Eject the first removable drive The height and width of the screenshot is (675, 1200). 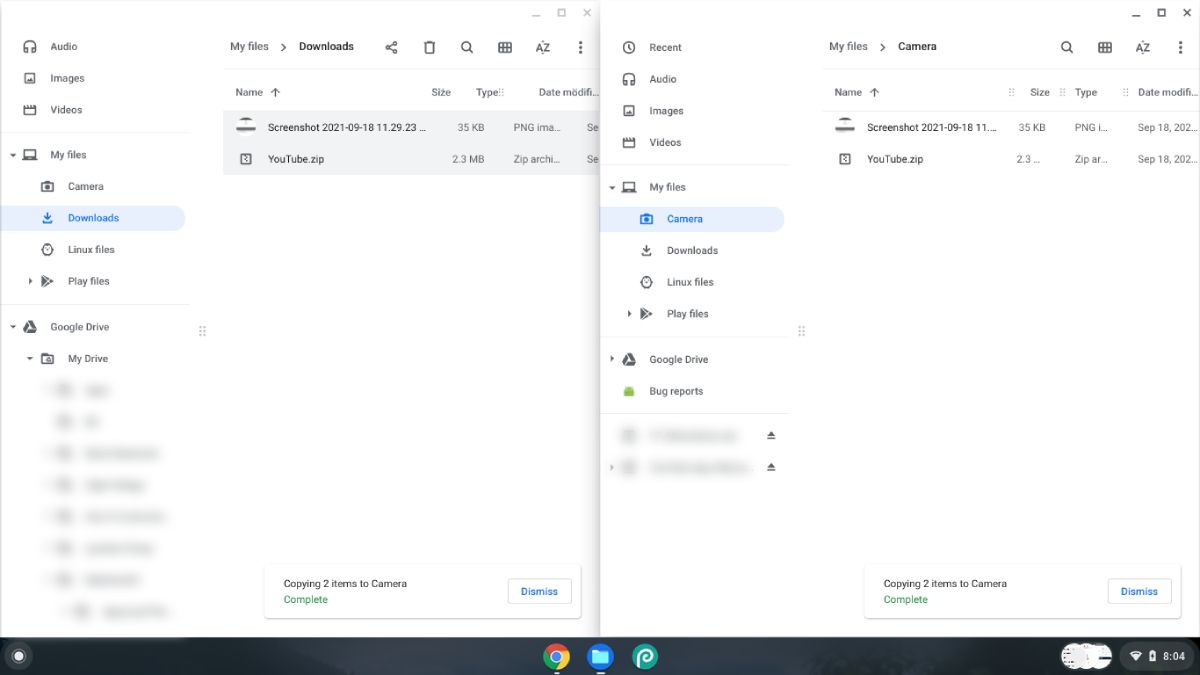tap(770, 435)
